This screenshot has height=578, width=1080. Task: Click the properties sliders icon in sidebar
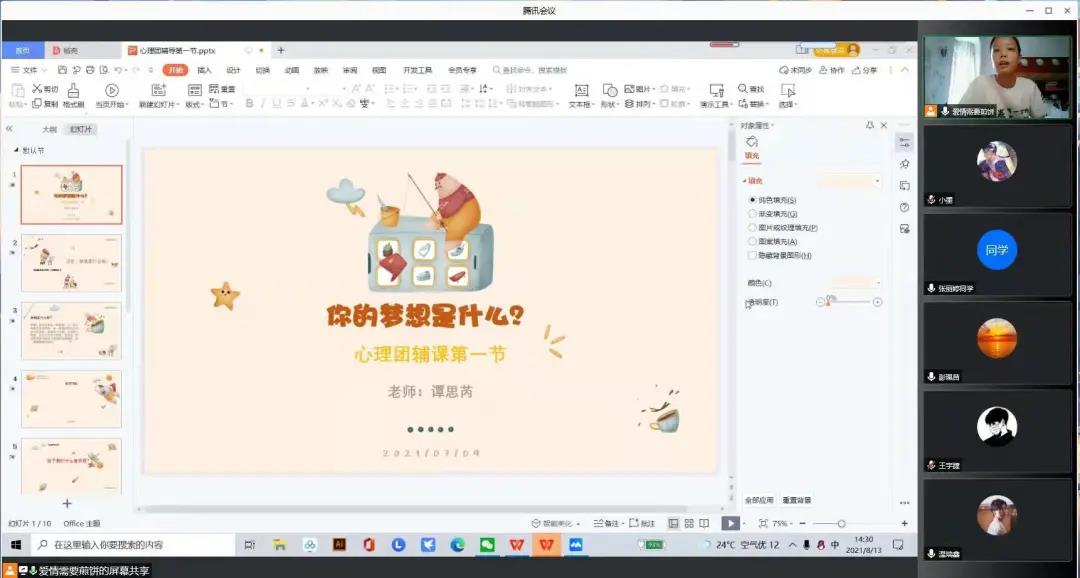(x=904, y=143)
